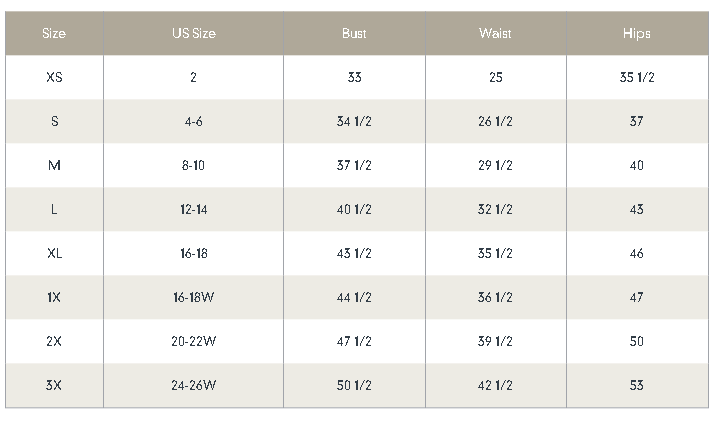Click bust value 47 1/2
This screenshot has height=422, width=714.
pyautogui.click(x=354, y=342)
